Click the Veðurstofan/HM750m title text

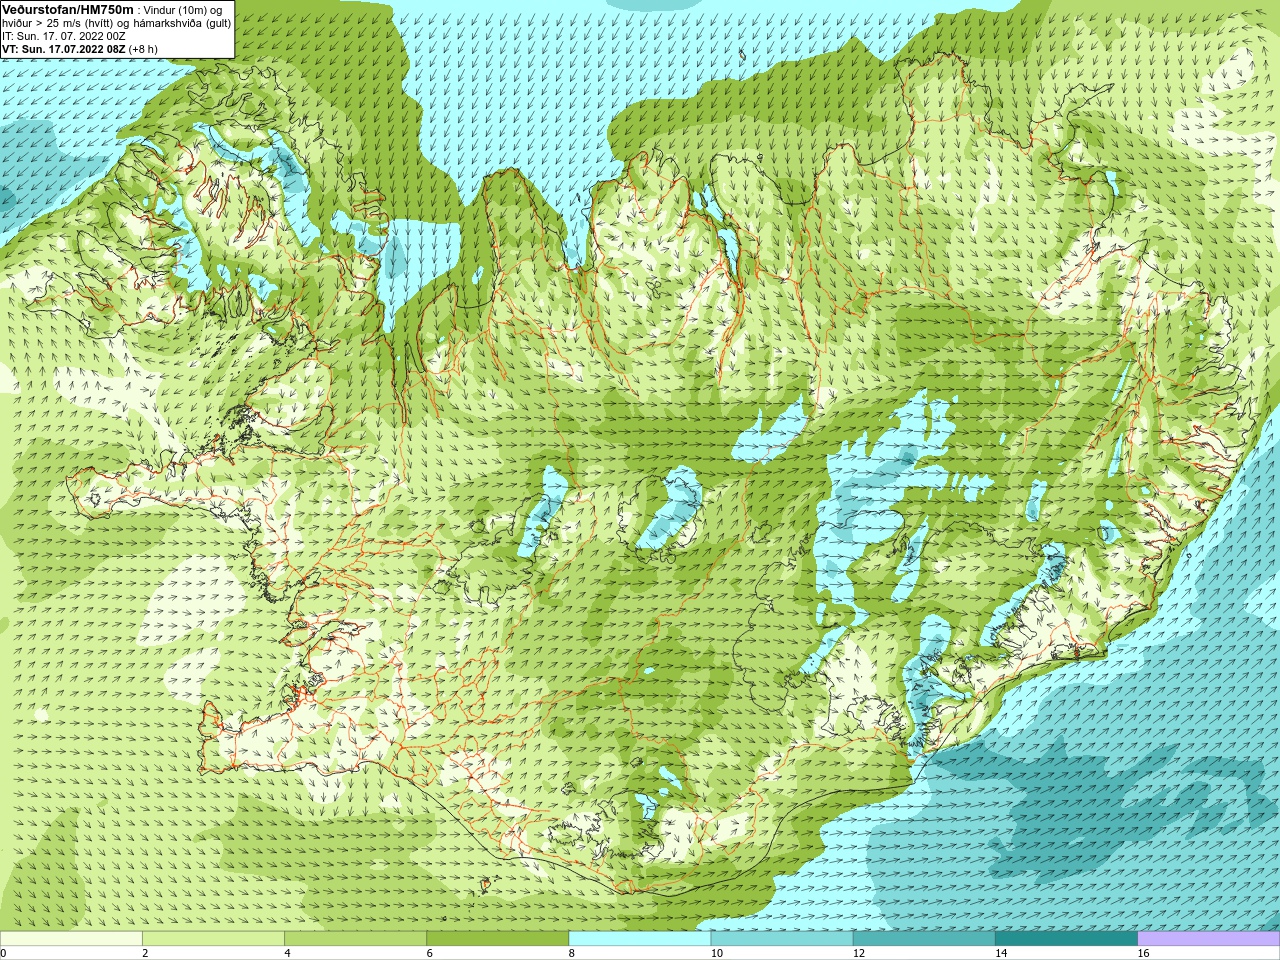[x=68, y=9]
